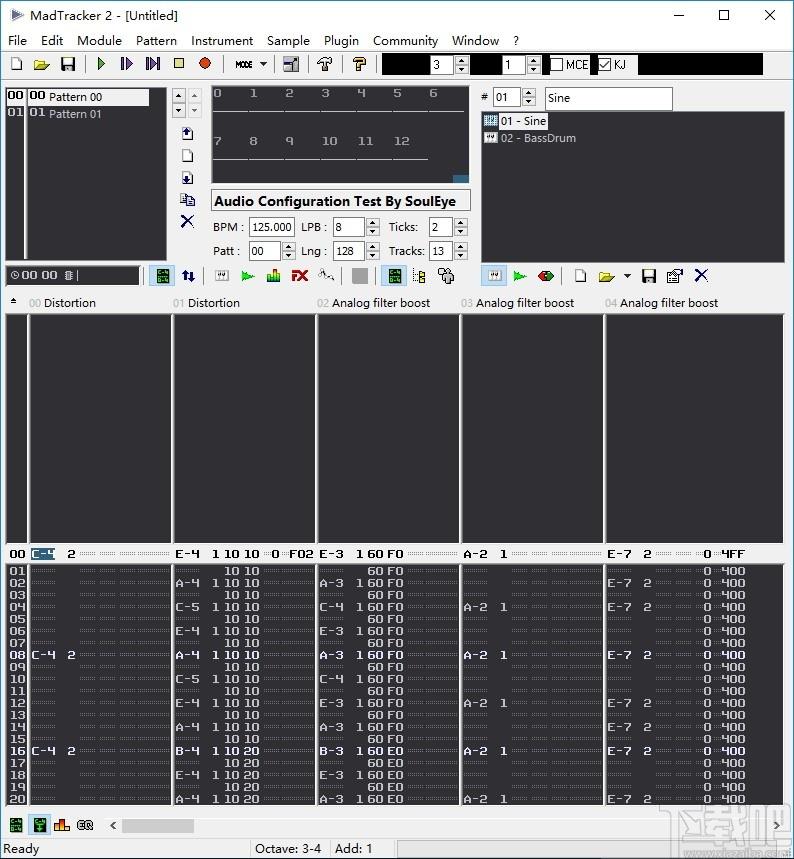
Task: Open a module file from main toolbar
Action: (x=42, y=64)
